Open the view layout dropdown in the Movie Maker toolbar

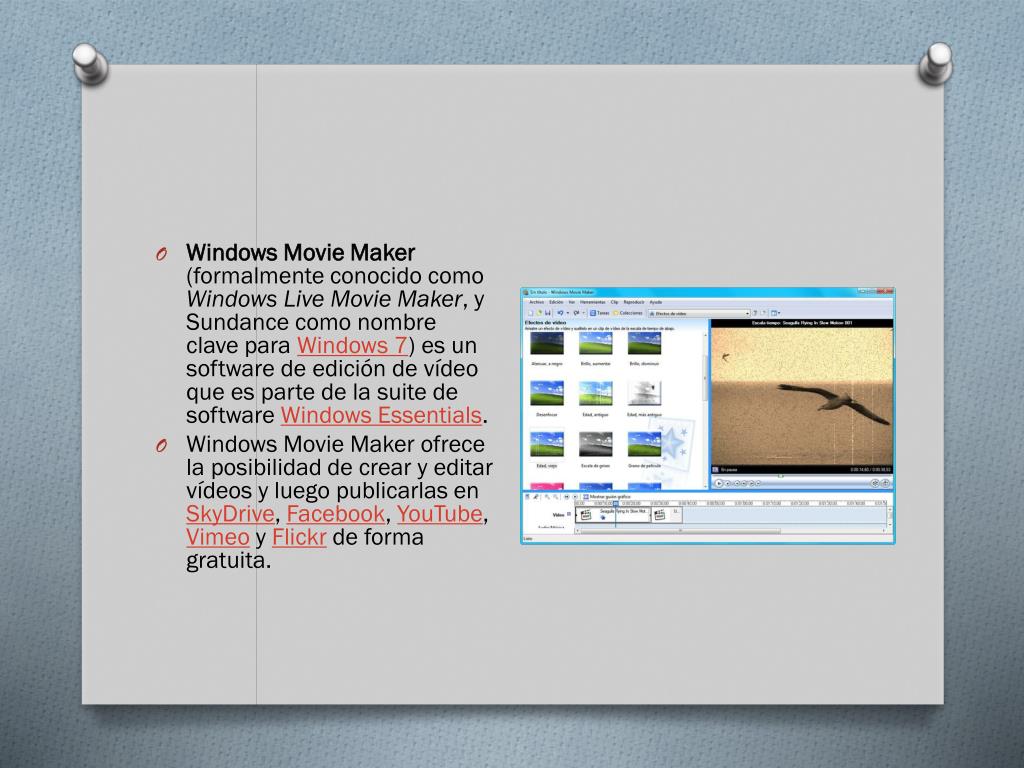click(775, 313)
